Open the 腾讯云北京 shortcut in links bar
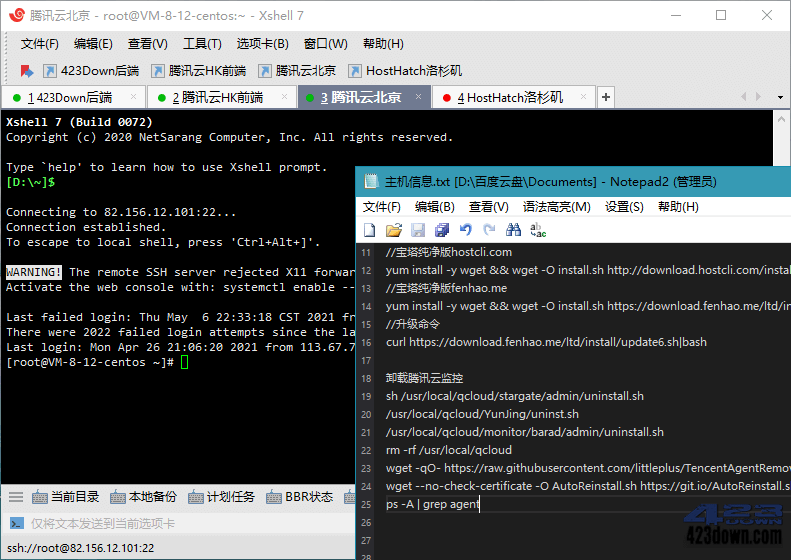Image resolution: width=791 pixels, height=560 pixels. pos(297,71)
